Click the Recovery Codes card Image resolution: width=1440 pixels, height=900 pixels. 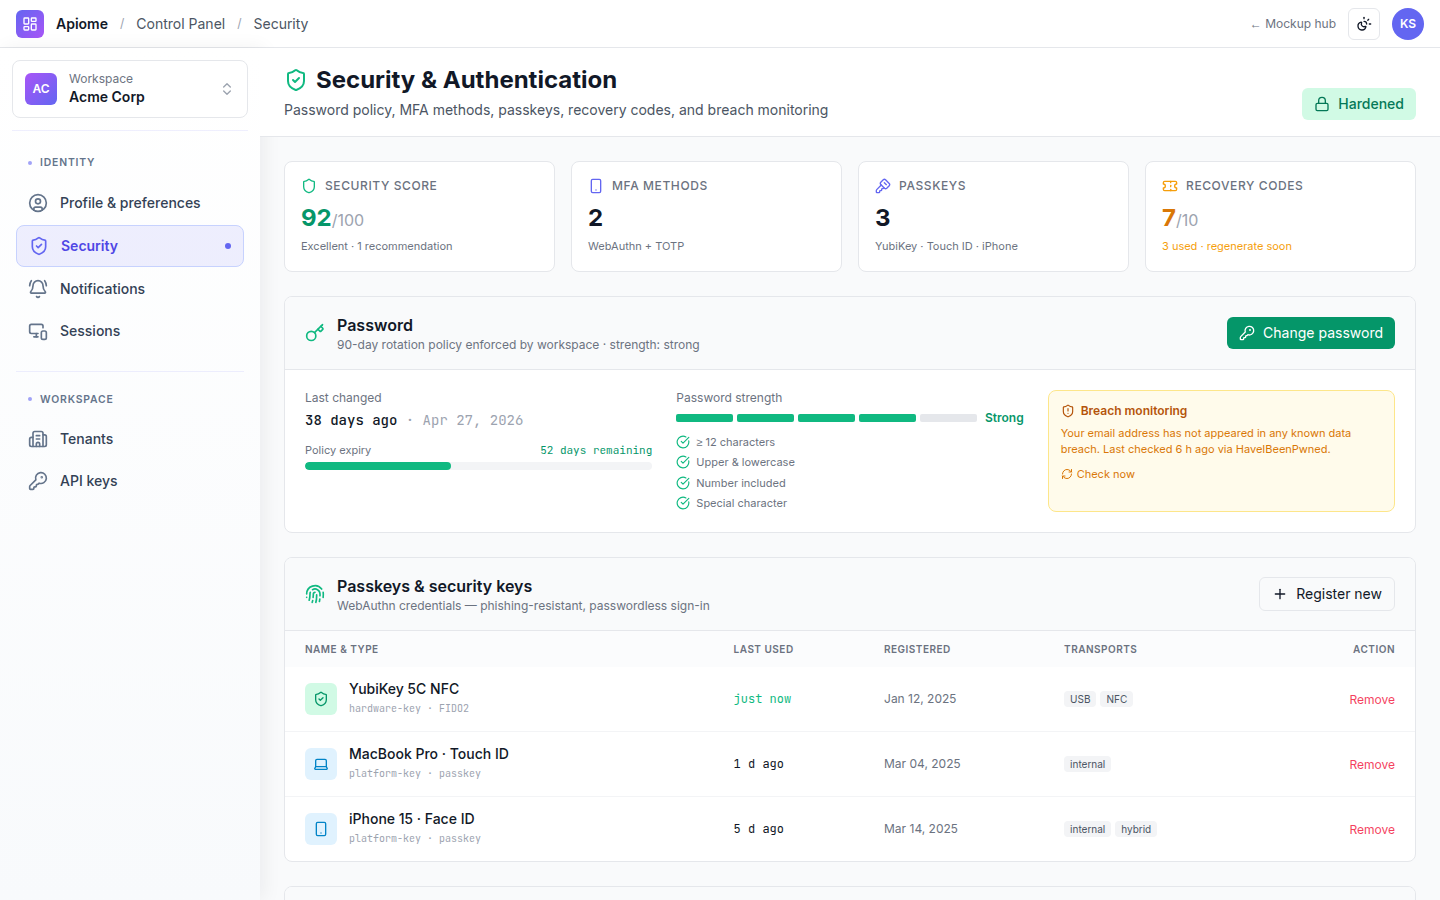coord(1280,216)
